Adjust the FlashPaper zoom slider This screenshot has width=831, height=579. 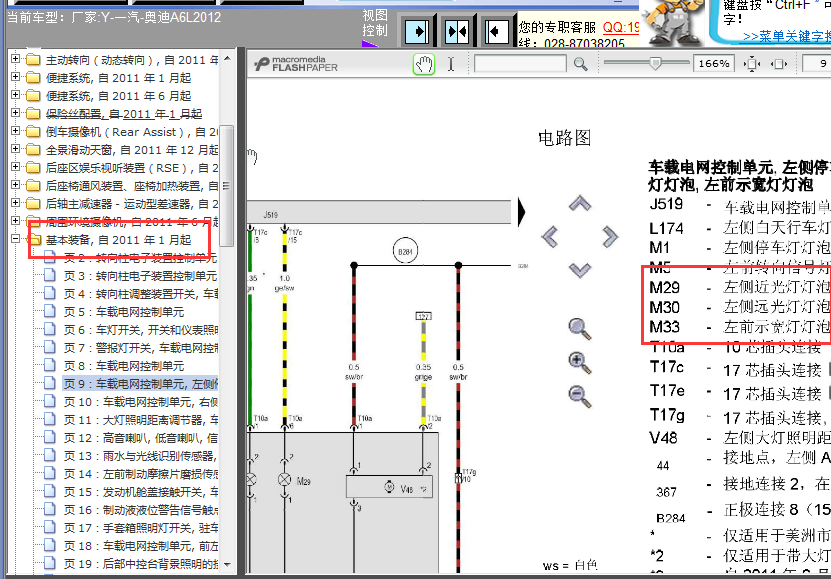click(x=655, y=64)
